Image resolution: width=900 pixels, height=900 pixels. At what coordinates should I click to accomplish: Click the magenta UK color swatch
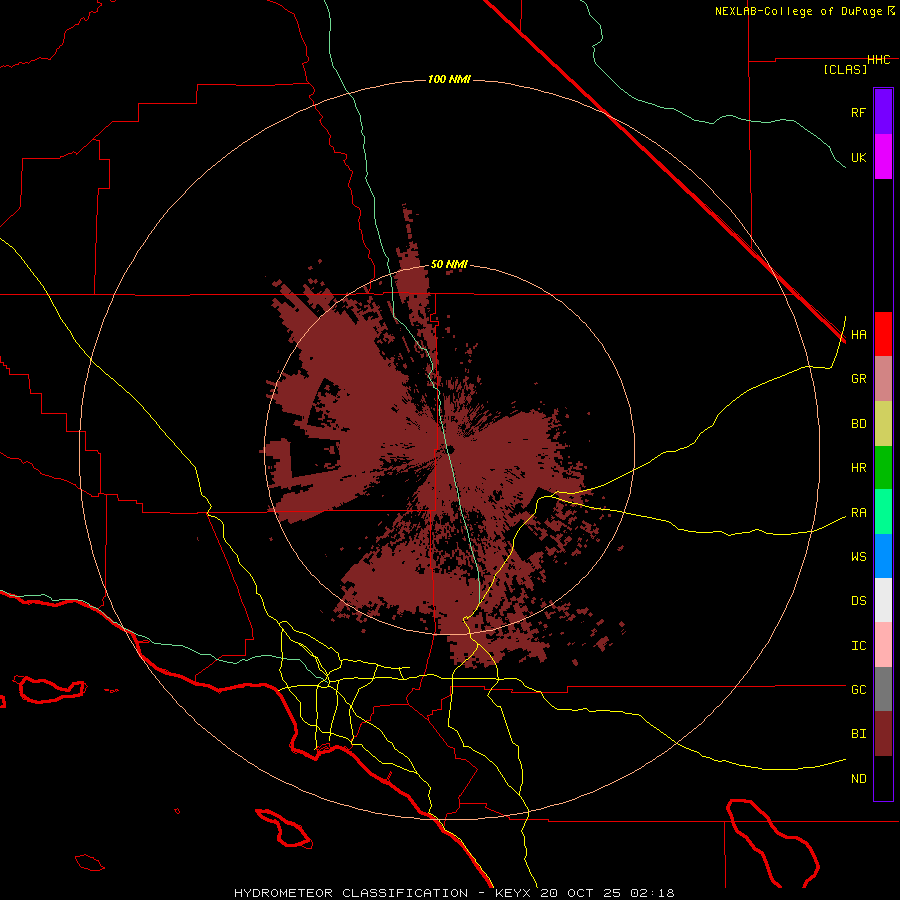click(x=883, y=157)
